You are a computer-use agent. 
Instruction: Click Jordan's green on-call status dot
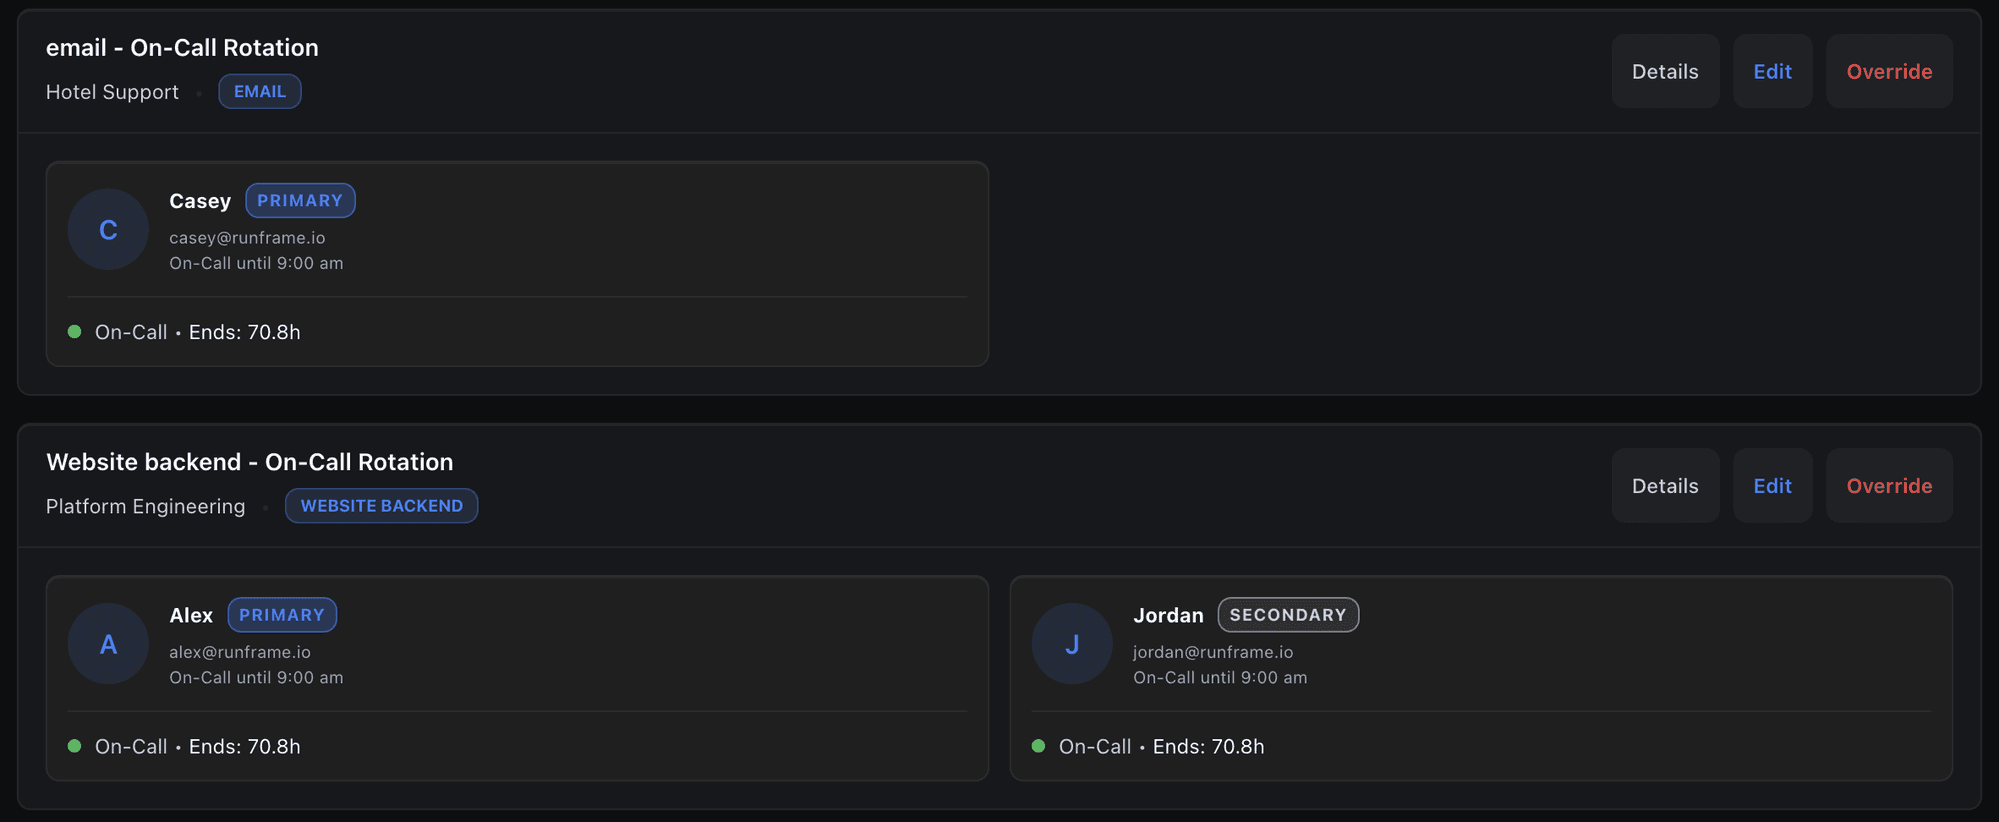click(1038, 746)
